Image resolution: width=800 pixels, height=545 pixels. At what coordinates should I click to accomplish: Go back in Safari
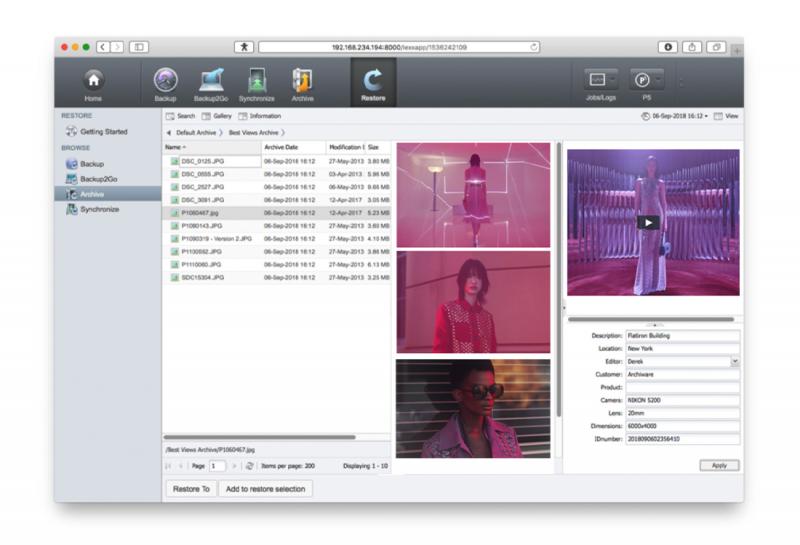point(103,47)
